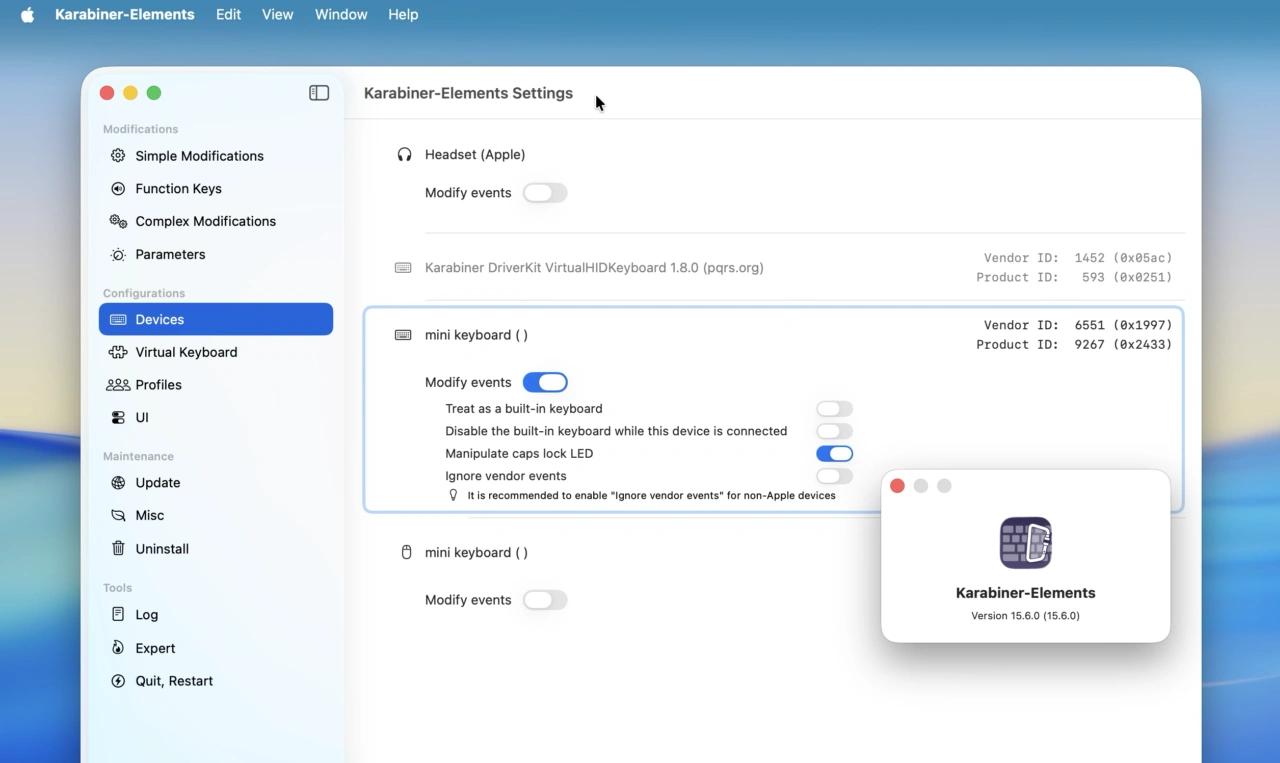Enable Ignore vendor events toggle
Image resolution: width=1280 pixels, height=763 pixels.
[834, 476]
